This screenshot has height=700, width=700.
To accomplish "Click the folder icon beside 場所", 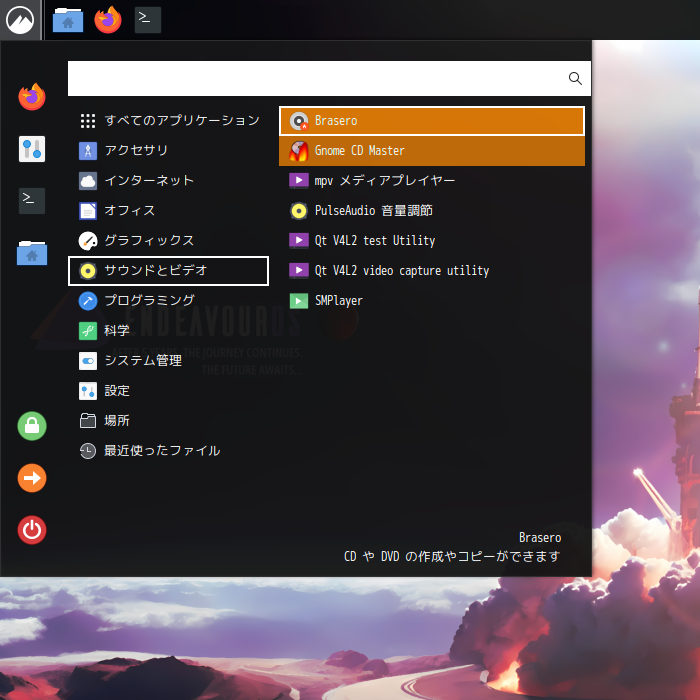I will [88, 421].
